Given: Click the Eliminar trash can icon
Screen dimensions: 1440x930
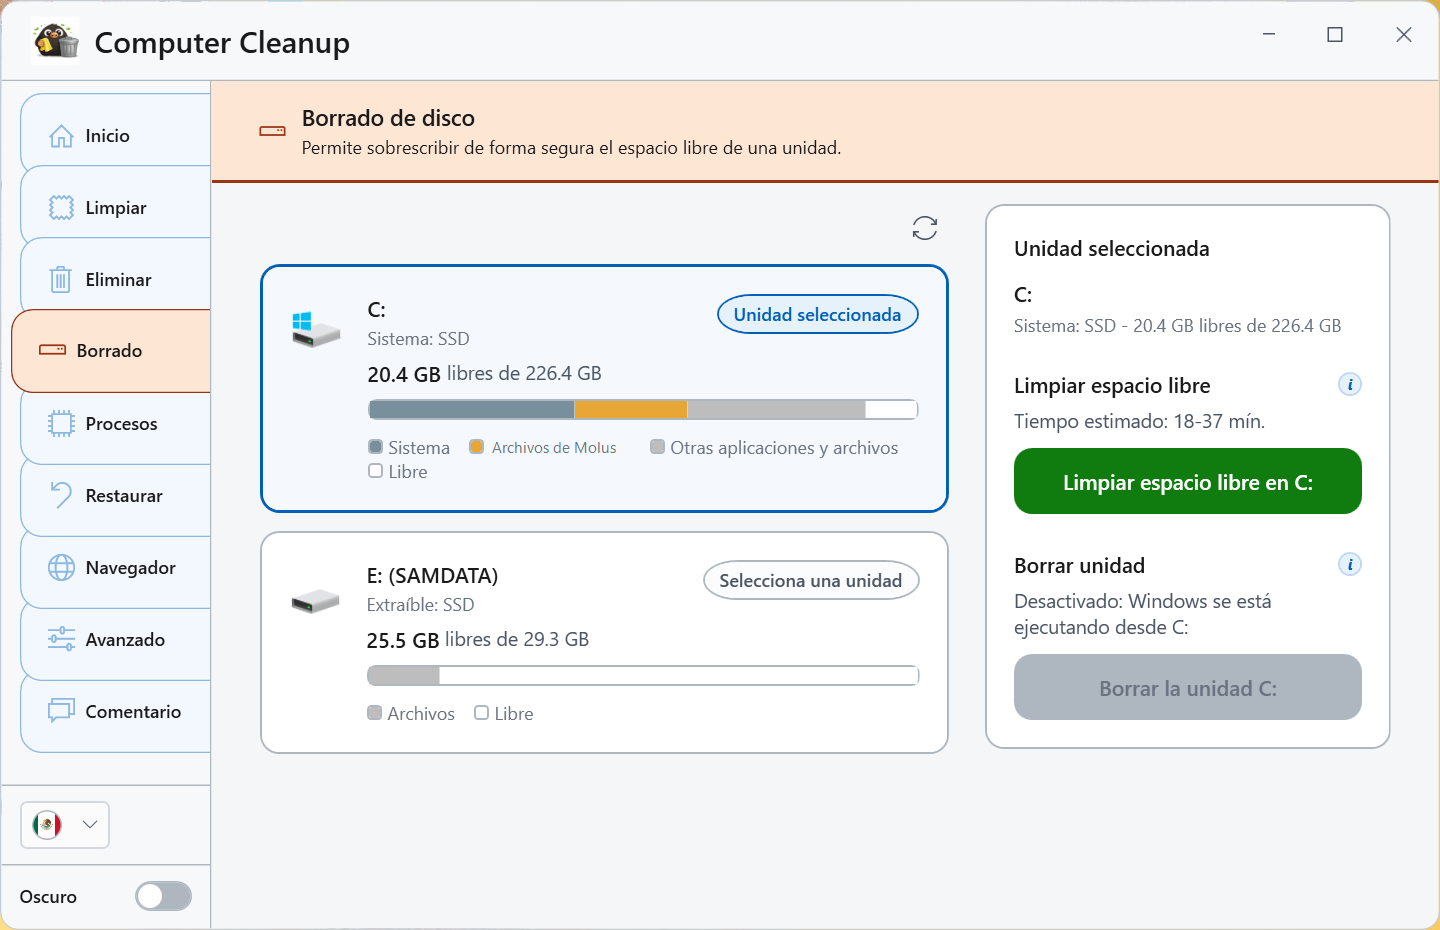Looking at the screenshot, I should tap(61, 280).
